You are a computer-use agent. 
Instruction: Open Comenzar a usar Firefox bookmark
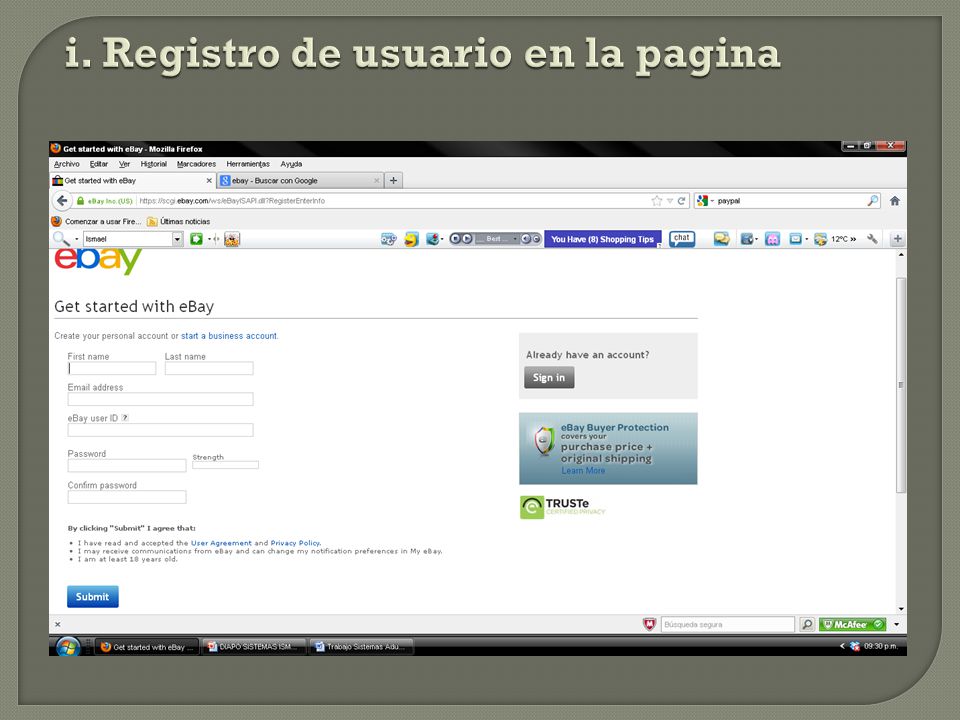pyautogui.click(x=97, y=222)
